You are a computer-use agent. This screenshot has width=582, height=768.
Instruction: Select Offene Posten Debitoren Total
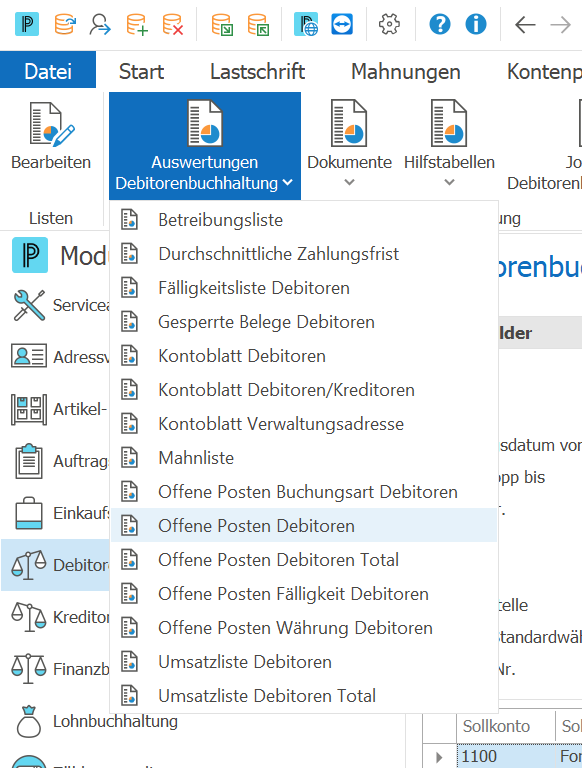[x=304, y=560]
